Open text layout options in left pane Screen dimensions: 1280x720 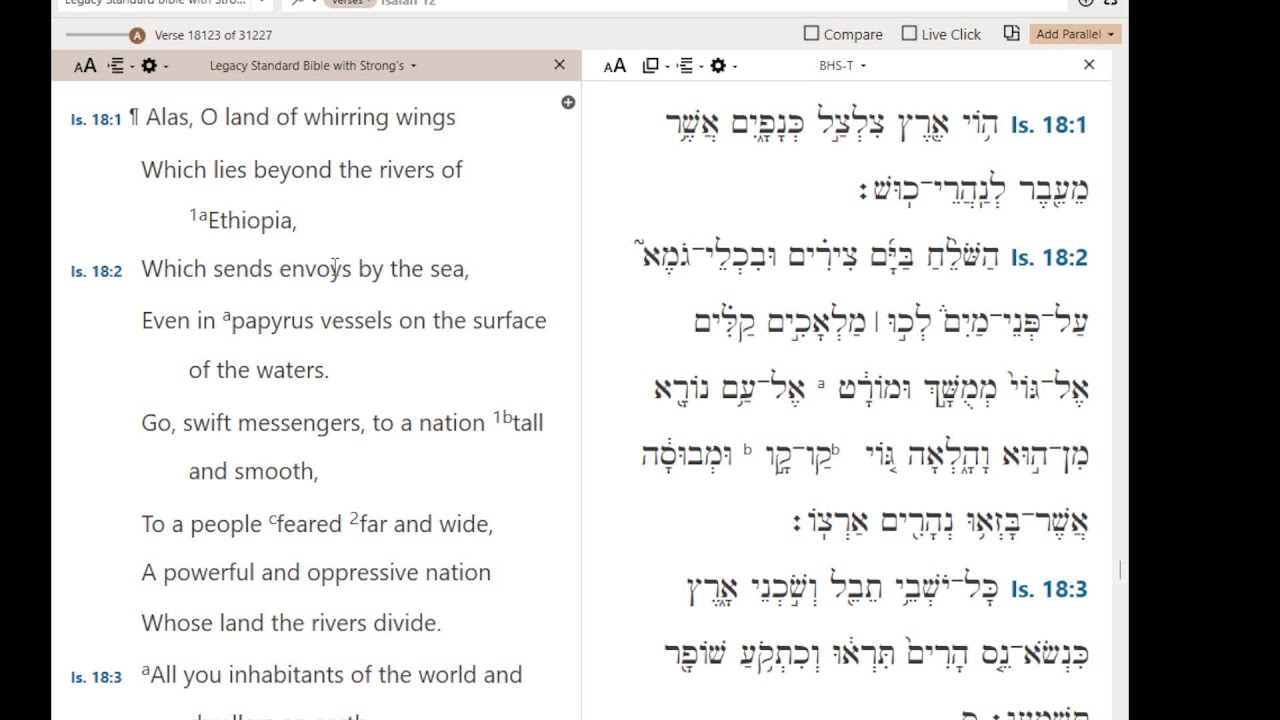119,66
